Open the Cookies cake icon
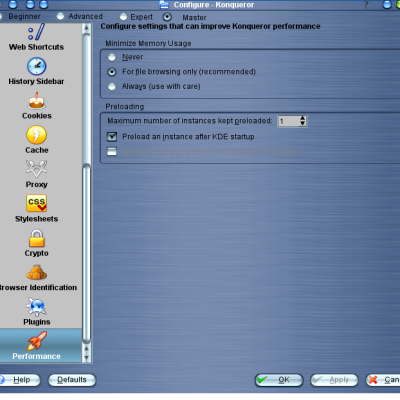This screenshot has width=400, height=400. click(x=36, y=101)
